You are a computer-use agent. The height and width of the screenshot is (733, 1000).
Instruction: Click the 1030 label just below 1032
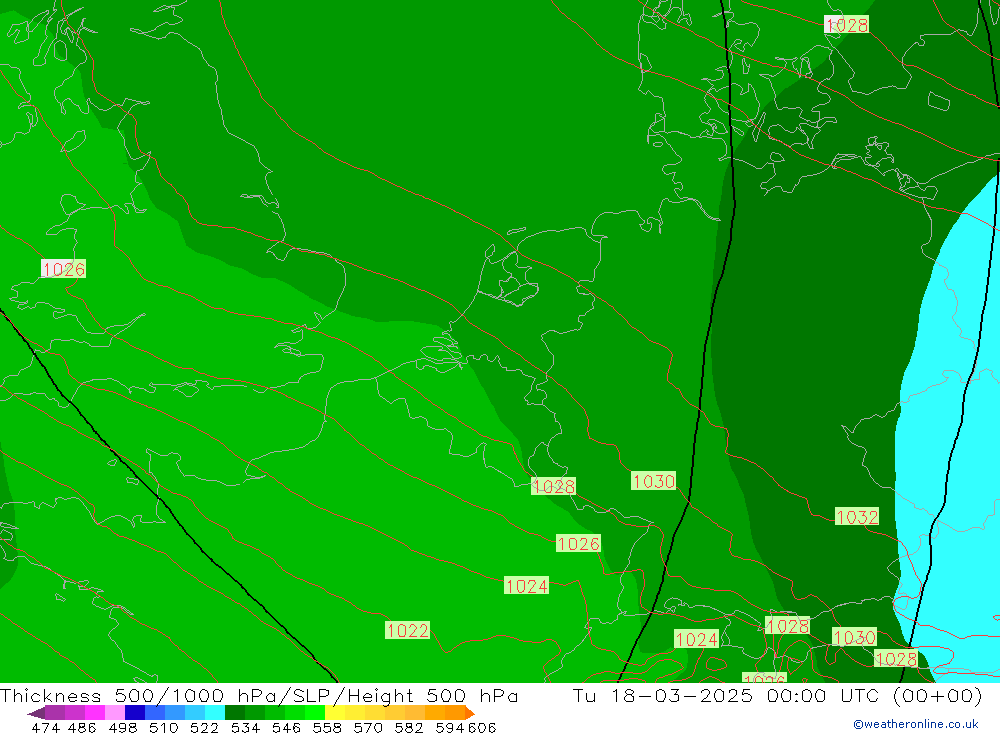(x=854, y=637)
